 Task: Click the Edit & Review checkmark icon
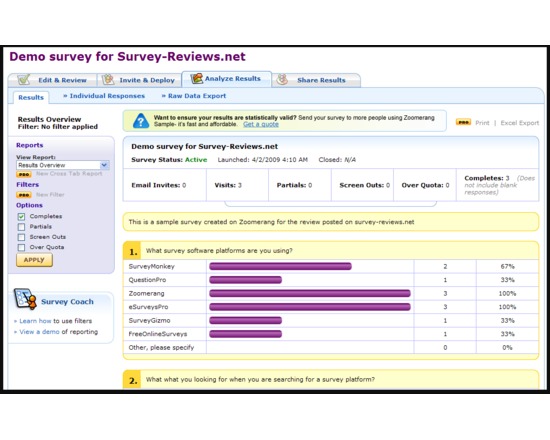(24, 80)
